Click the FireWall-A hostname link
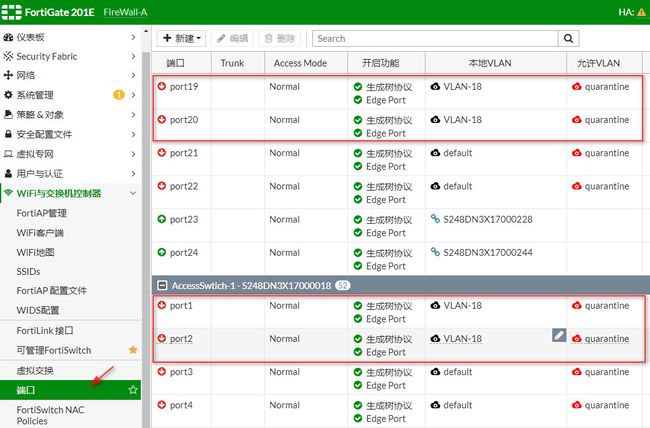Viewport: 650px width, 428px height. click(x=125, y=12)
